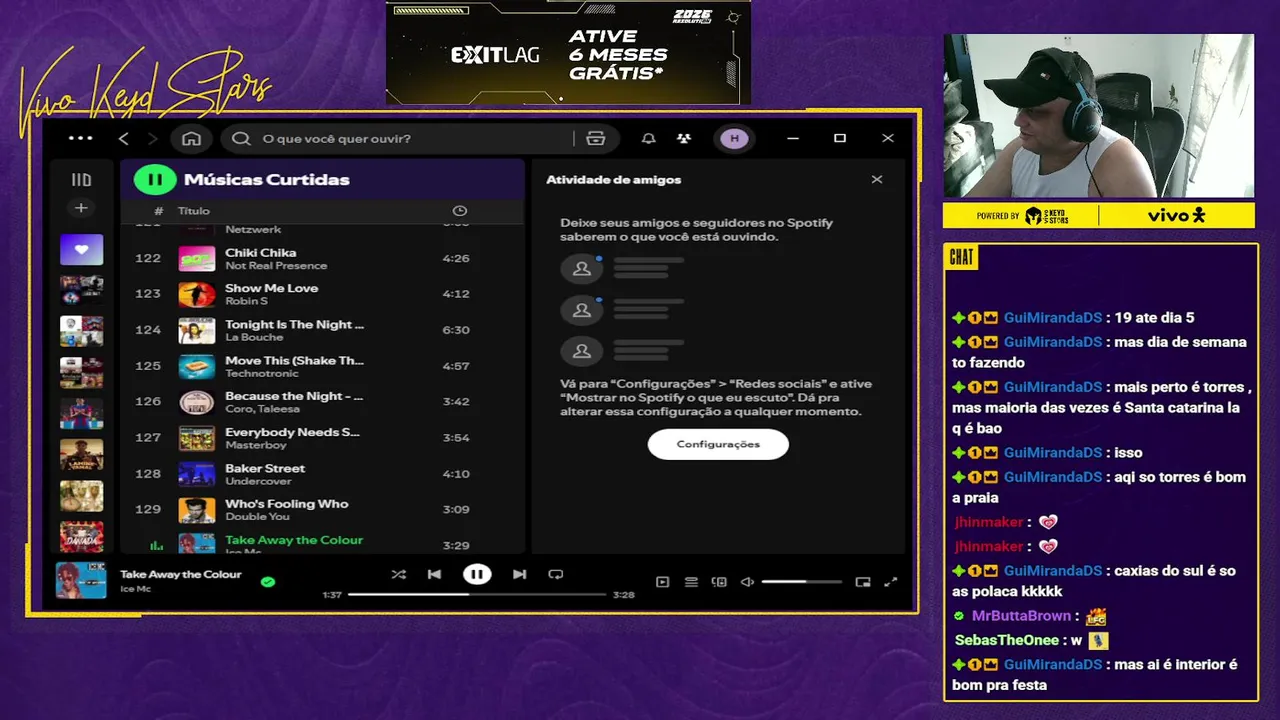
Task: Open the second playlist thumbnail in sidebar
Action: (x=81, y=290)
